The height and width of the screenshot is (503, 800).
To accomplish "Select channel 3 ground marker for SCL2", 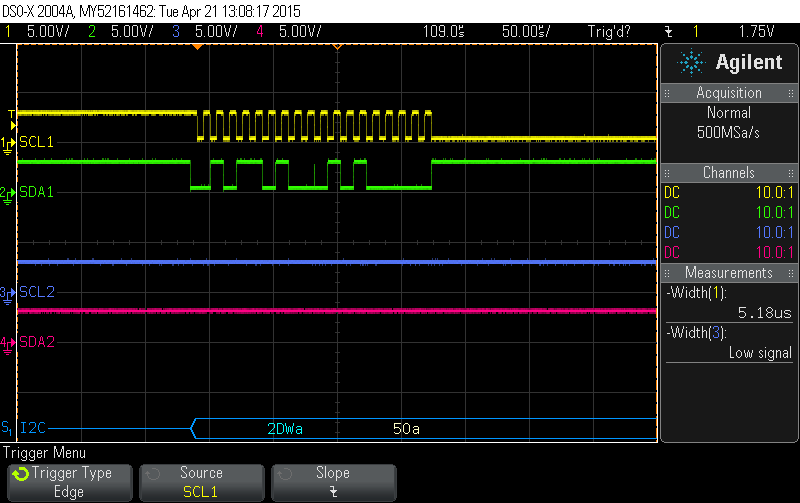I will tap(7, 294).
